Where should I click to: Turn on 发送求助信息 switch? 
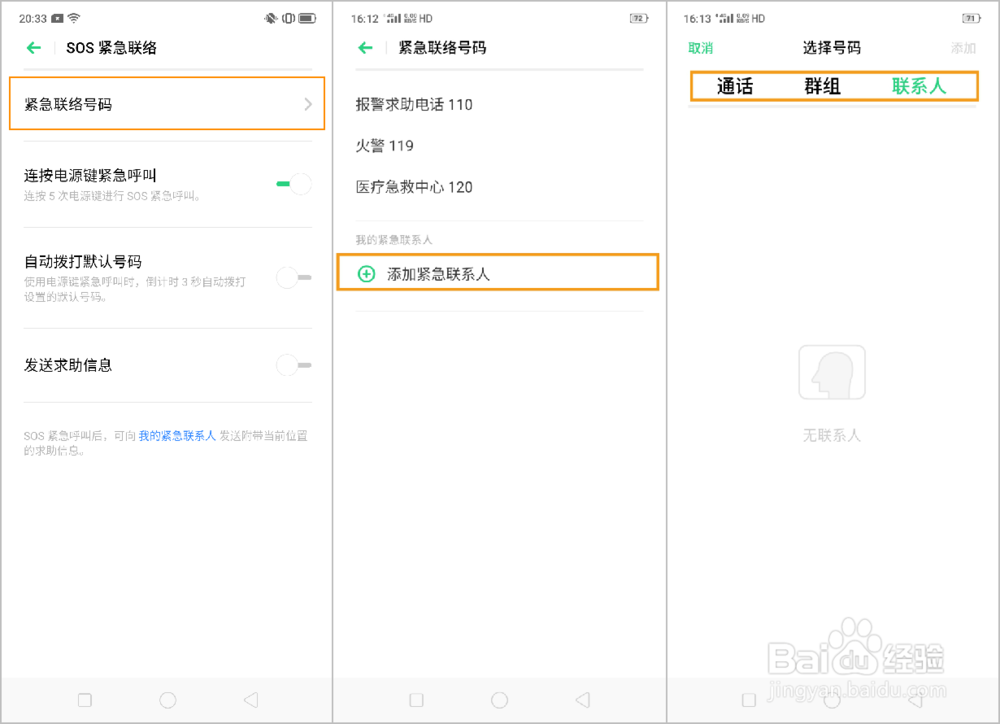point(294,365)
